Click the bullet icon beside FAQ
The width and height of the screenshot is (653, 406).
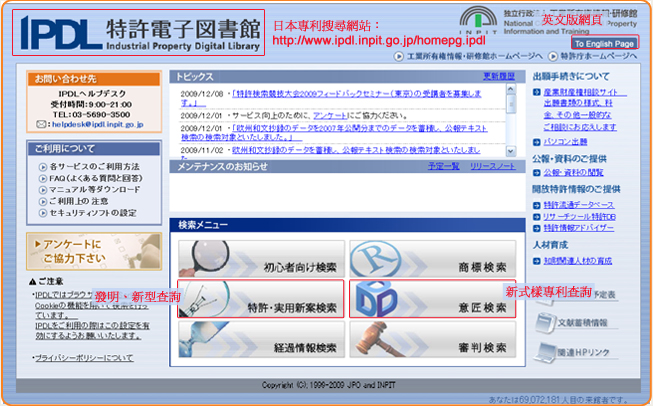[42, 179]
